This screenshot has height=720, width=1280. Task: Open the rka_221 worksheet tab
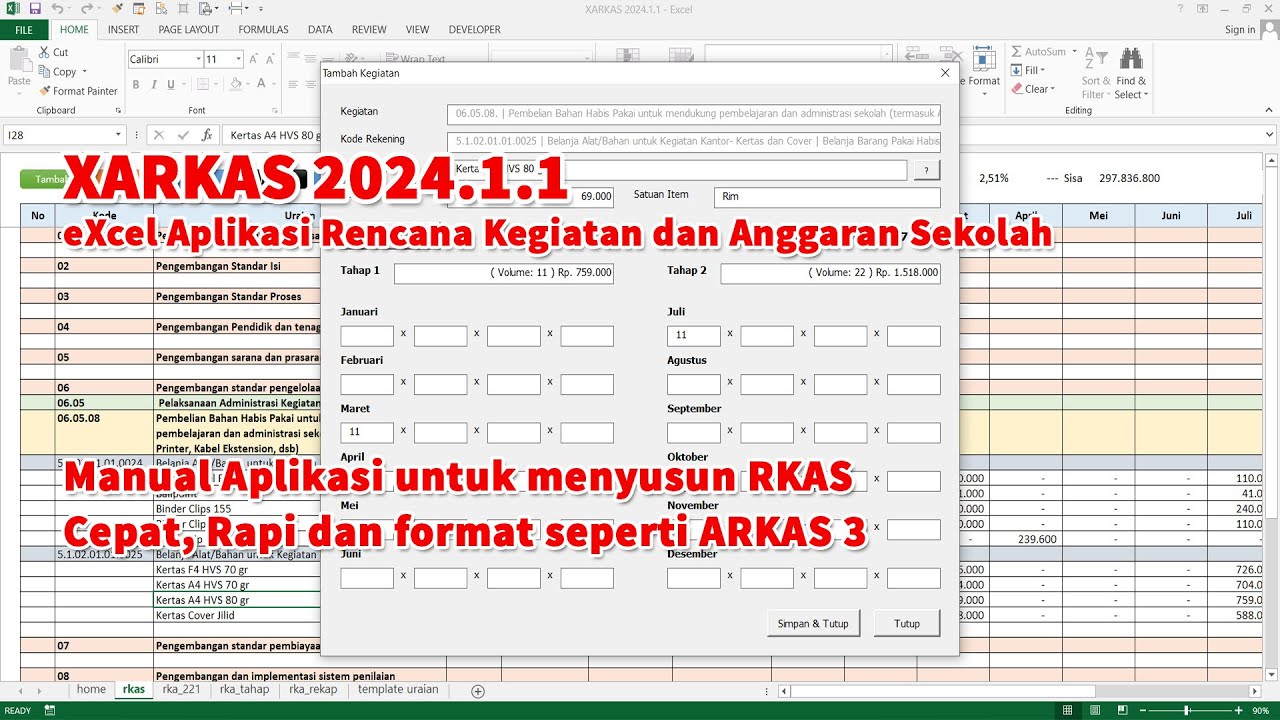(x=182, y=690)
